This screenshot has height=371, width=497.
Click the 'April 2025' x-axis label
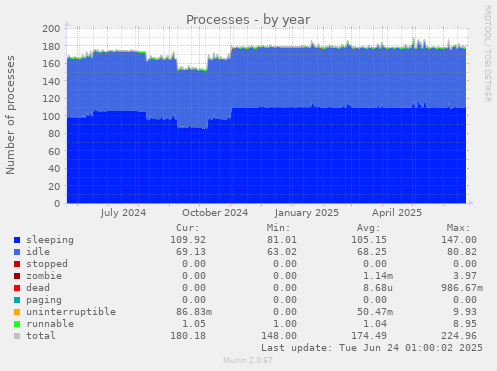point(397,213)
